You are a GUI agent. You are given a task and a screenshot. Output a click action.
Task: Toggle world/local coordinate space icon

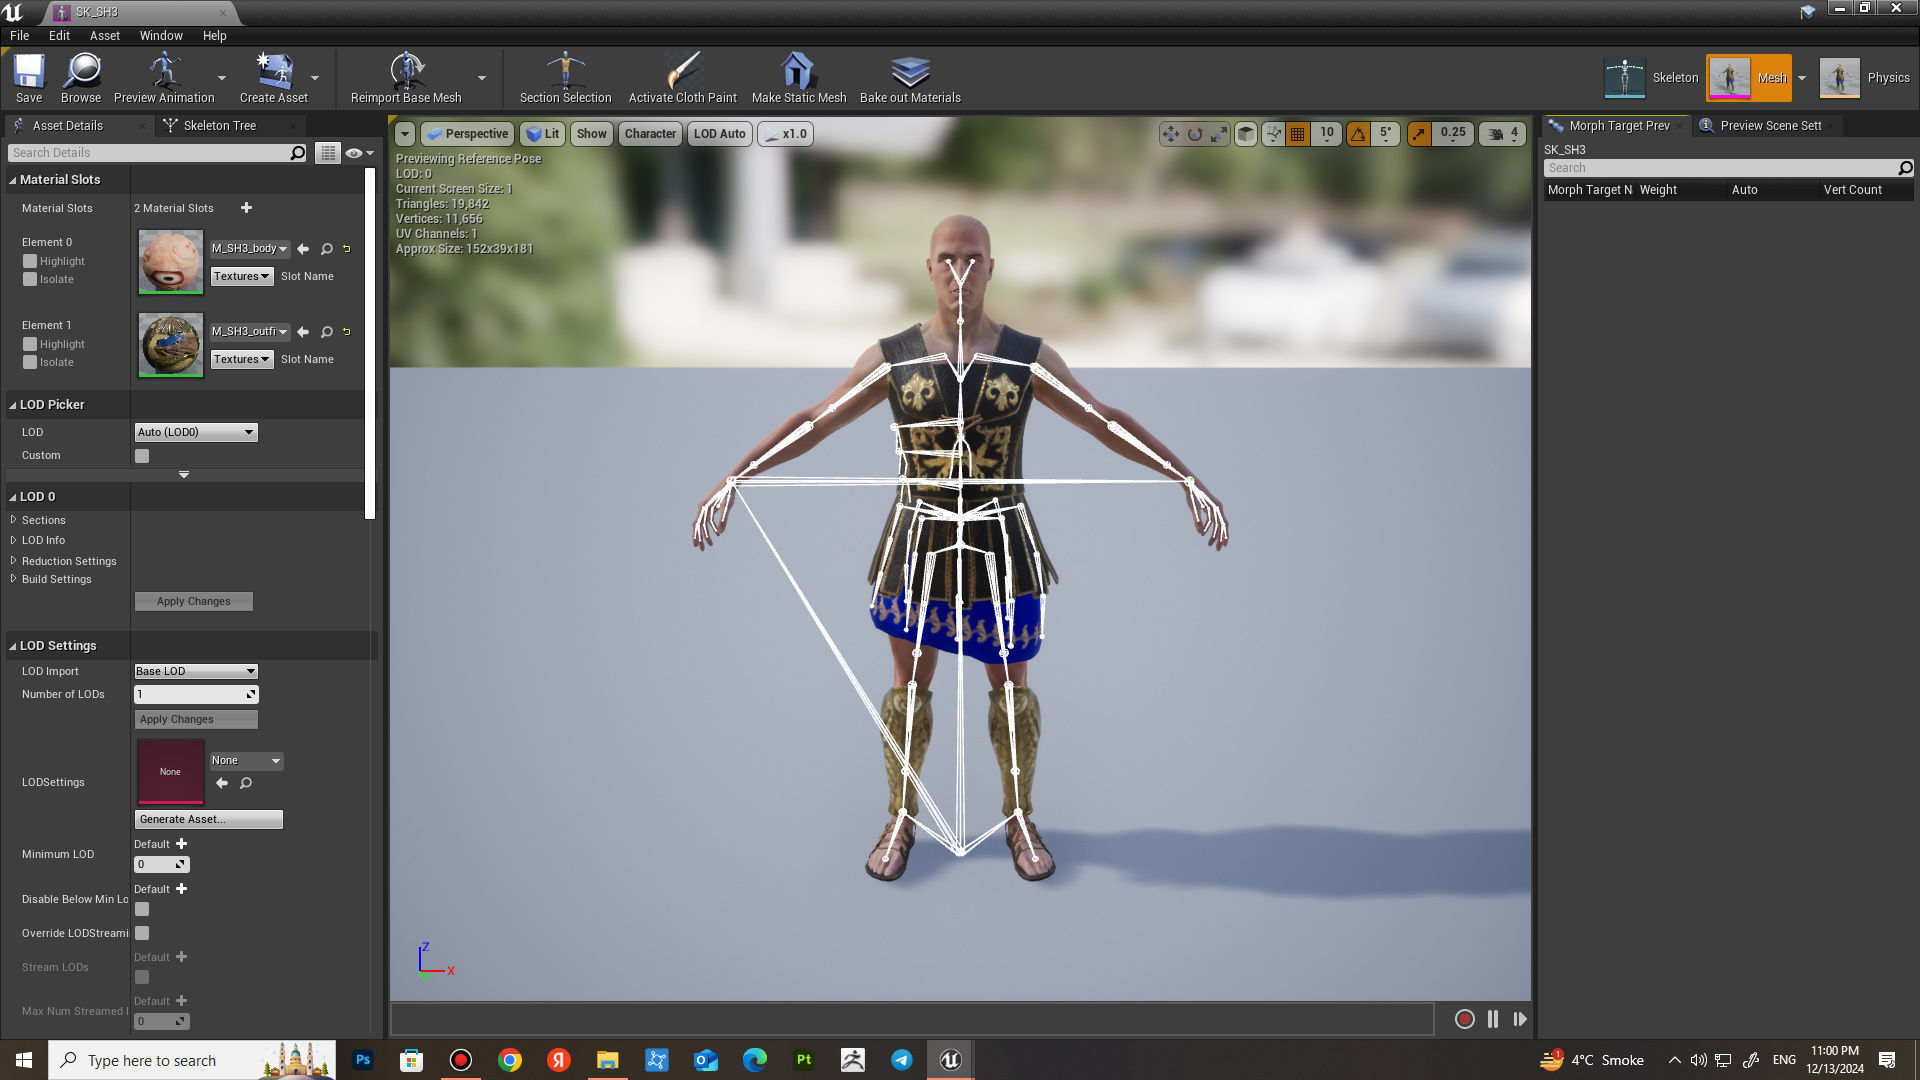click(1246, 134)
